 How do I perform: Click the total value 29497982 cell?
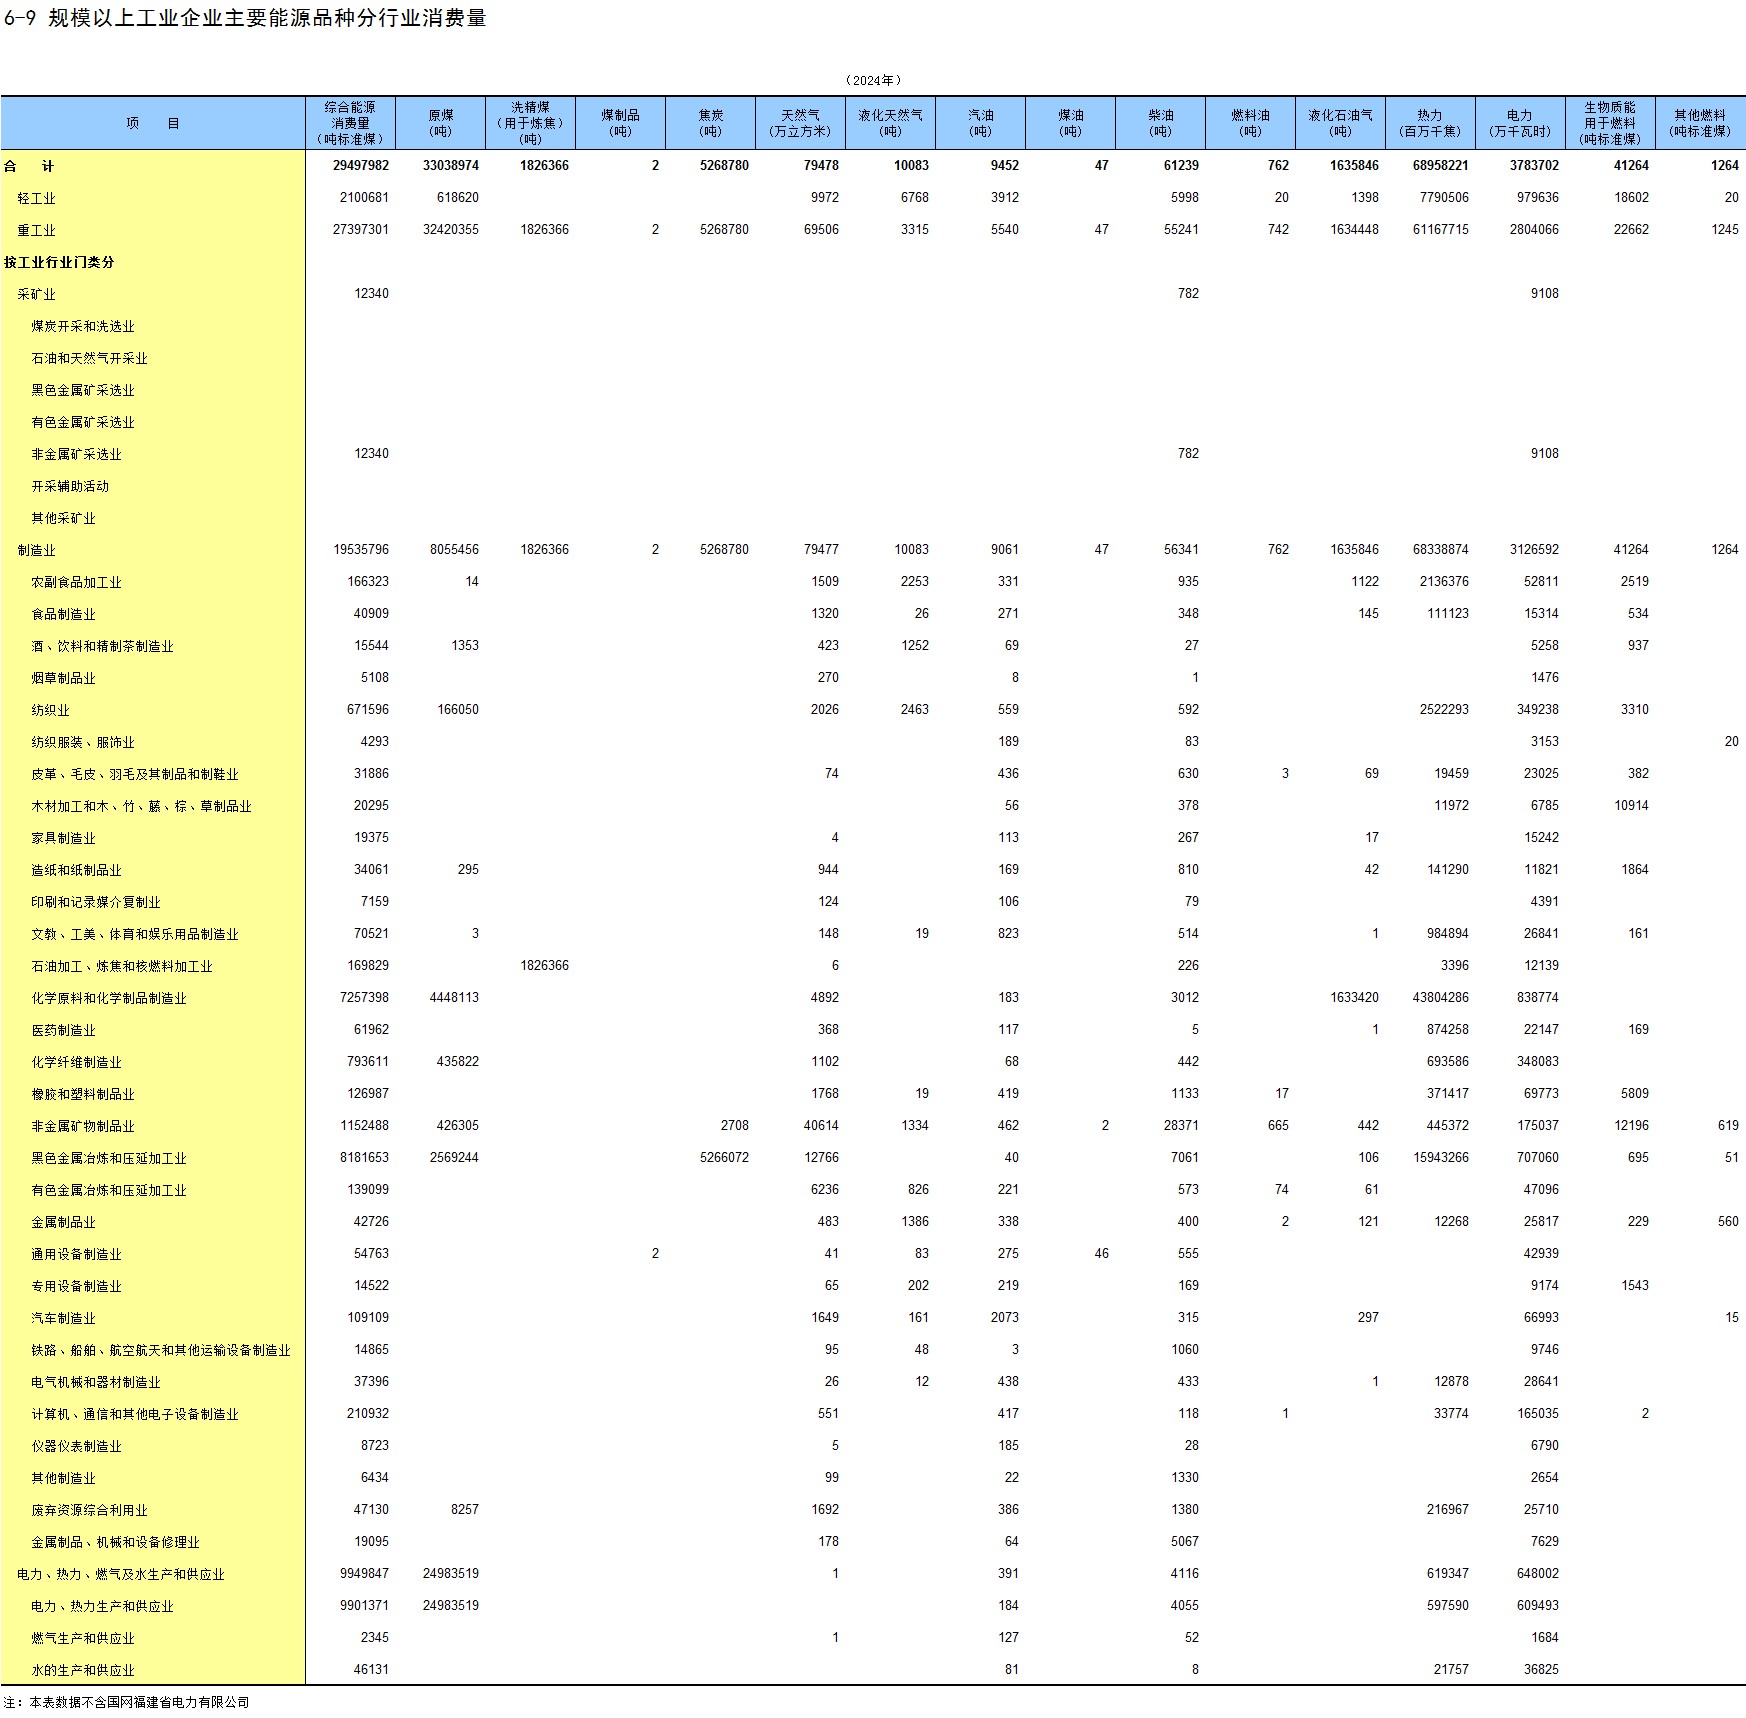pos(361,166)
